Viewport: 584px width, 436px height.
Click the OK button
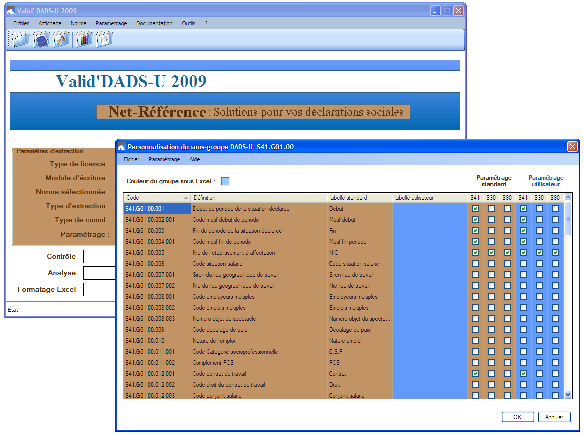point(518,417)
